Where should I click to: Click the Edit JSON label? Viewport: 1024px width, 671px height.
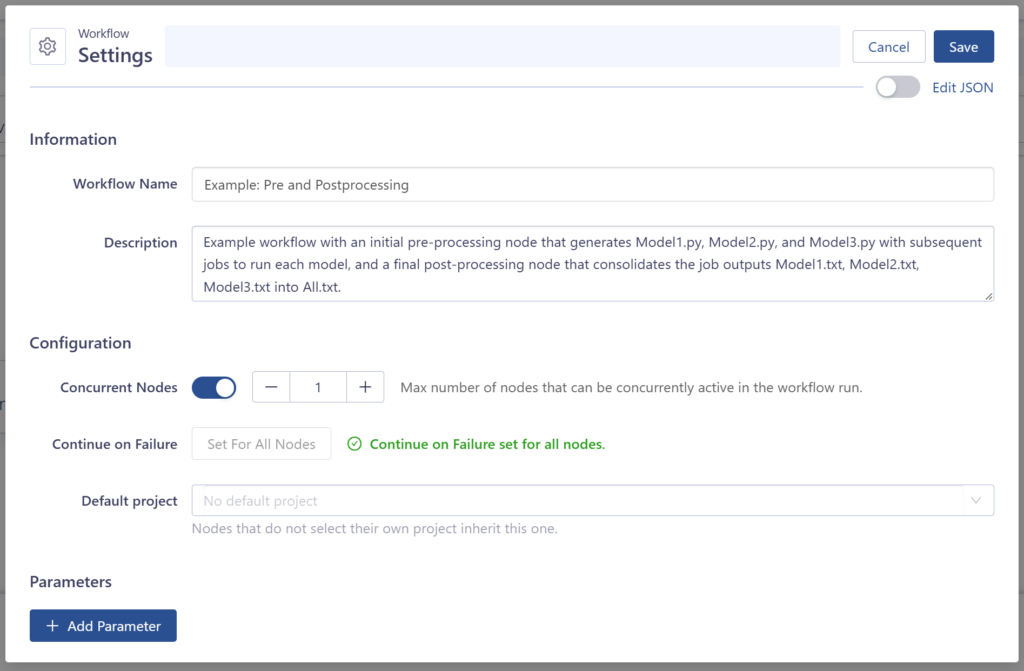[963, 88]
